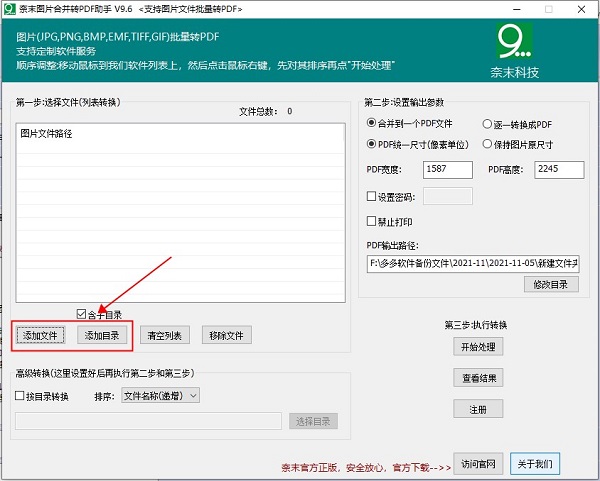Click 添加目录 button
The height and width of the screenshot is (481, 600).
pyautogui.click(x=102, y=335)
